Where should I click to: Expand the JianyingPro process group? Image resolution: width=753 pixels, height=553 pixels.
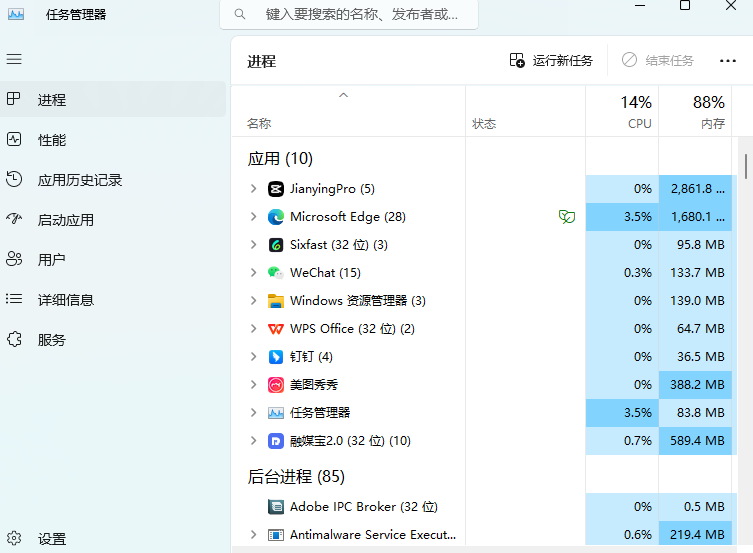[253, 189]
